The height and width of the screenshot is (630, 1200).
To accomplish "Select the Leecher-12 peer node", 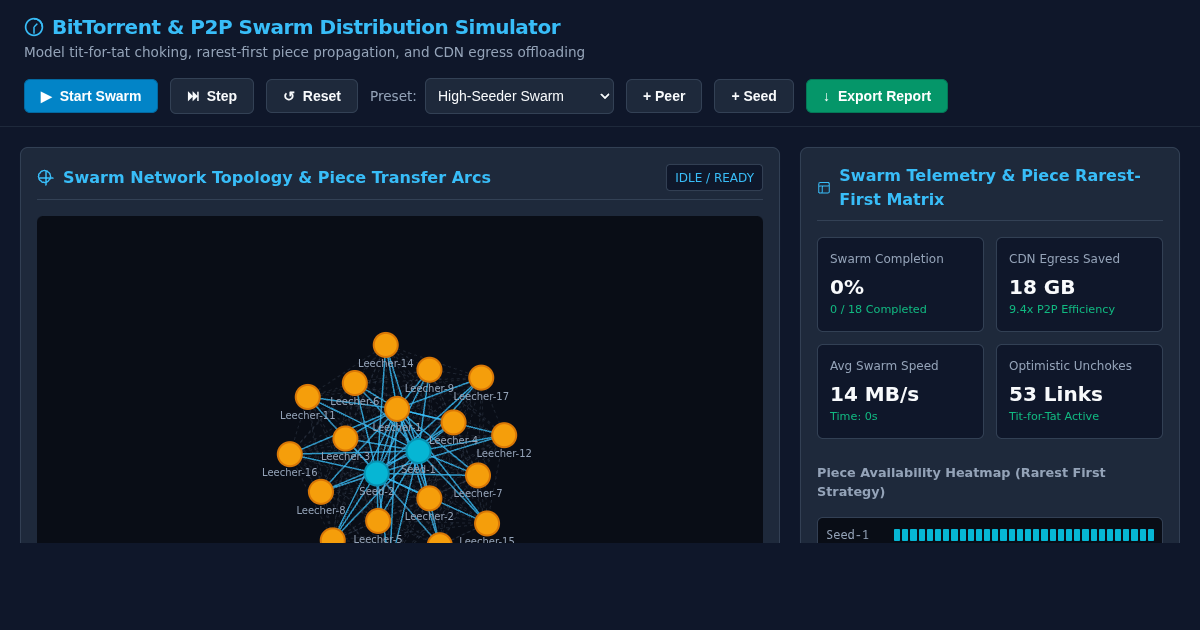I will pos(504,435).
